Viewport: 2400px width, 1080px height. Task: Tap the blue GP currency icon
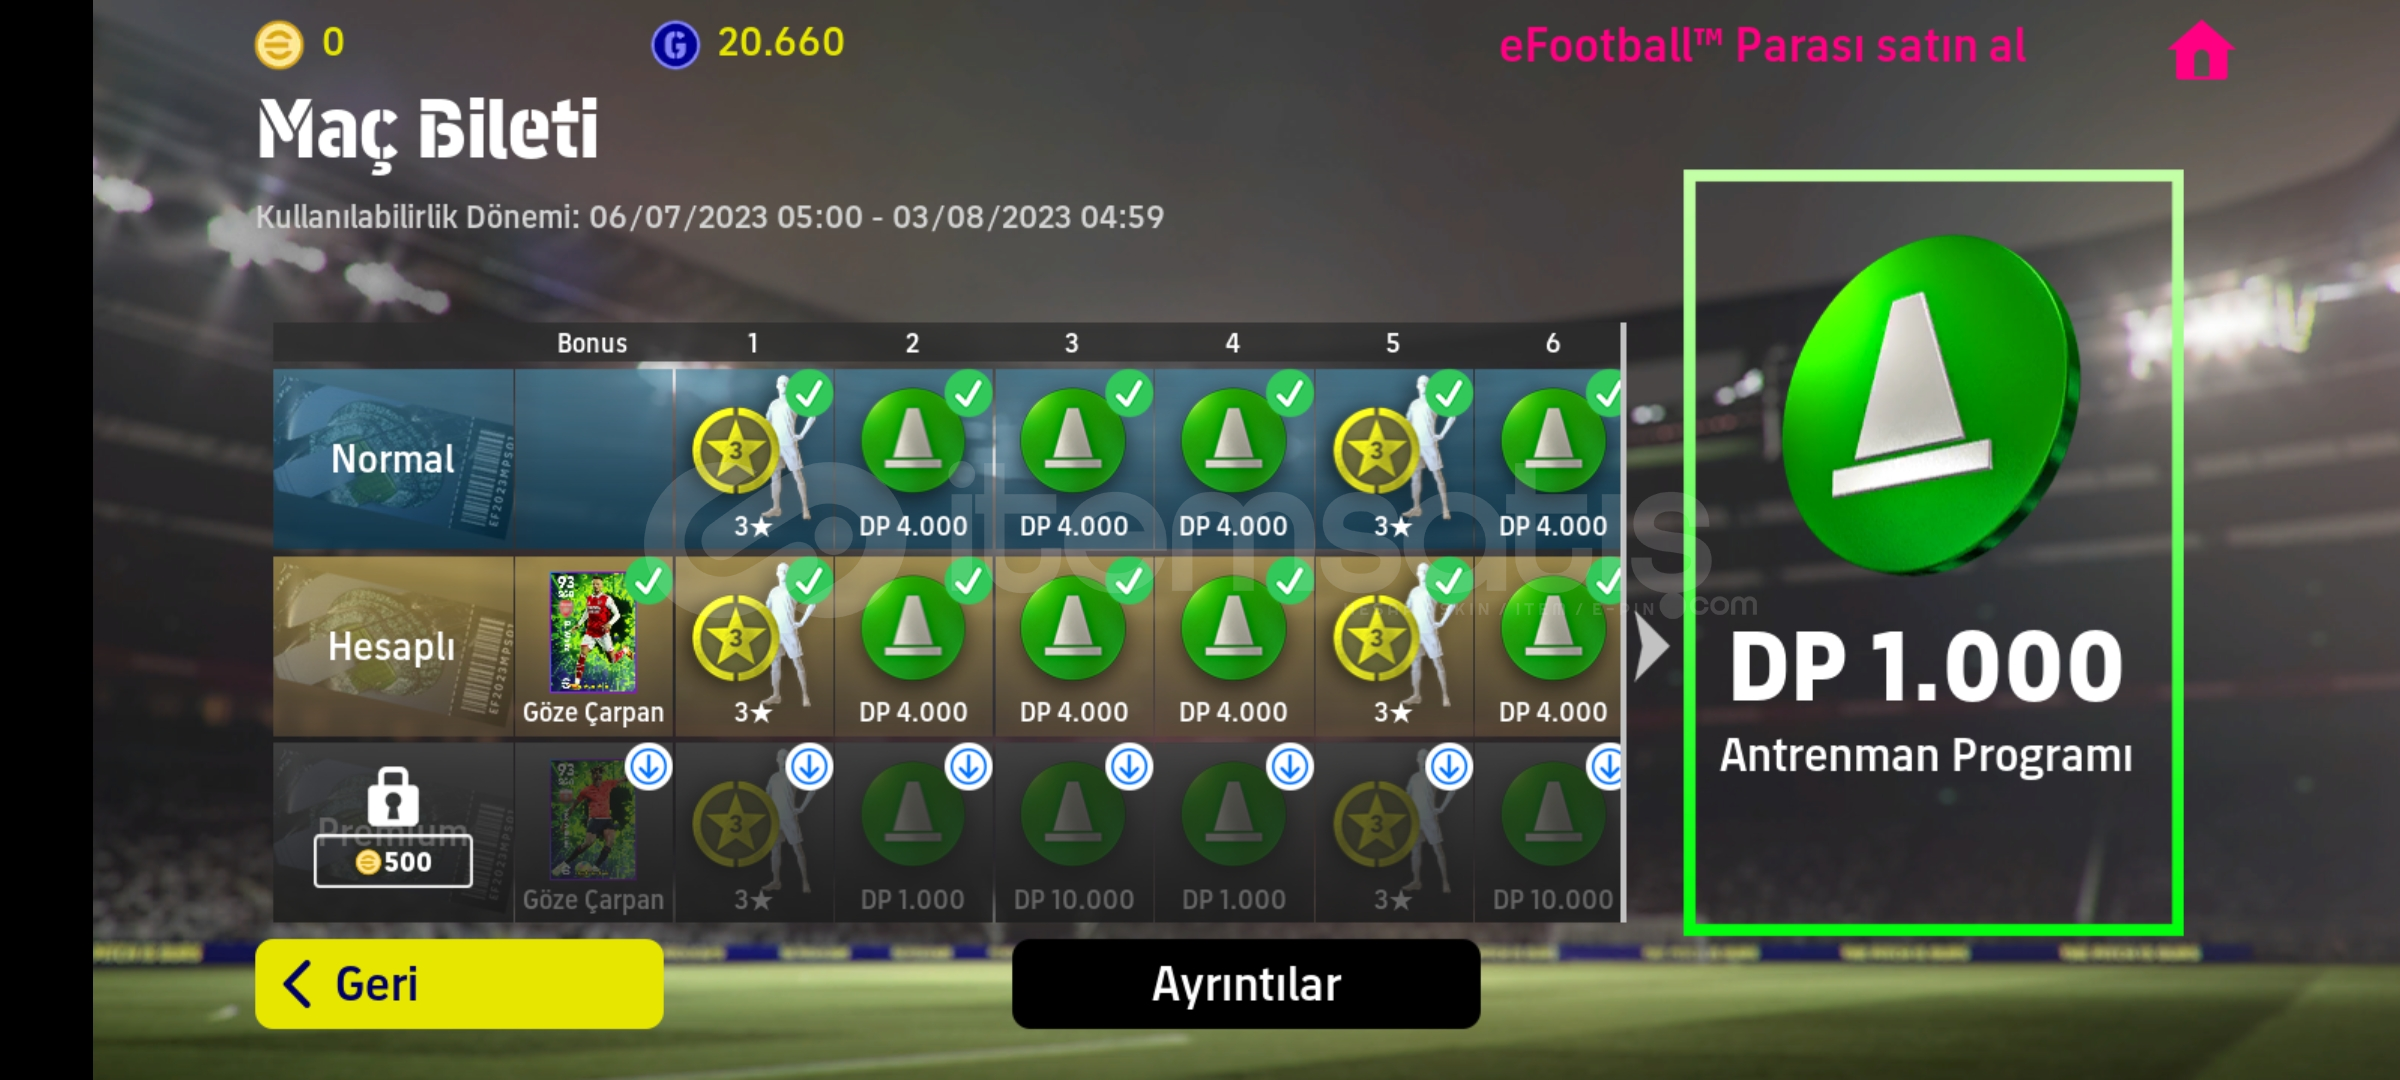click(675, 45)
